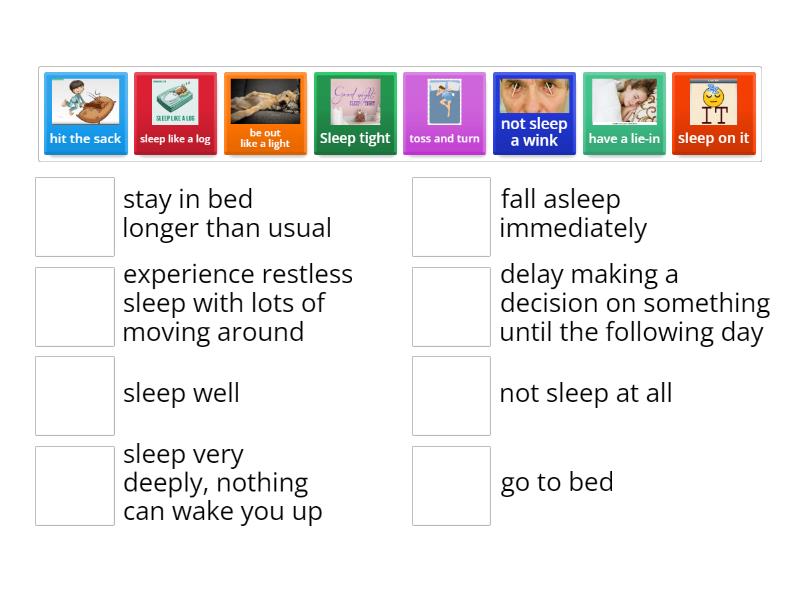Screen dimensions: 800x600
Task: Click the 'toss and turn' picture tile
Action: (444, 113)
